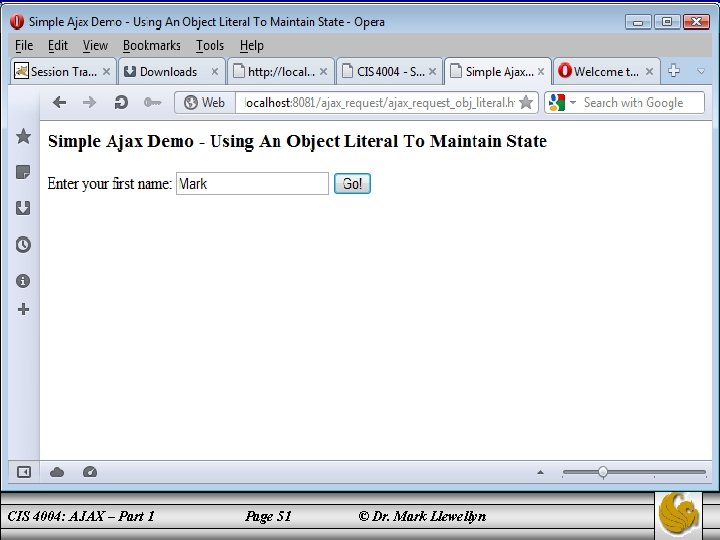Open Bookmarks panel star in sidebar

point(23,136)
